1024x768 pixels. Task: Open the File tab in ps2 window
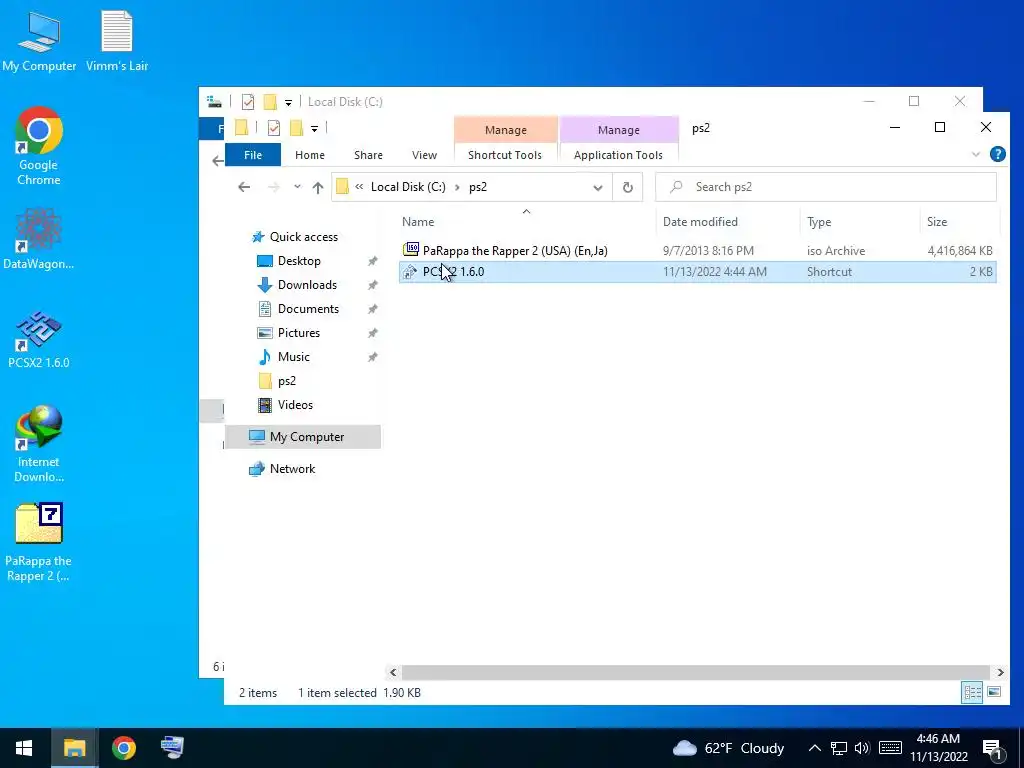(253, 155)
